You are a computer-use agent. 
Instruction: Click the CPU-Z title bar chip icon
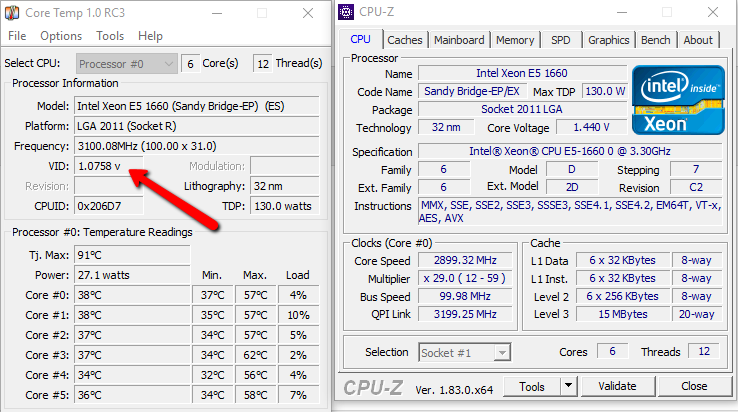(346, 12)
